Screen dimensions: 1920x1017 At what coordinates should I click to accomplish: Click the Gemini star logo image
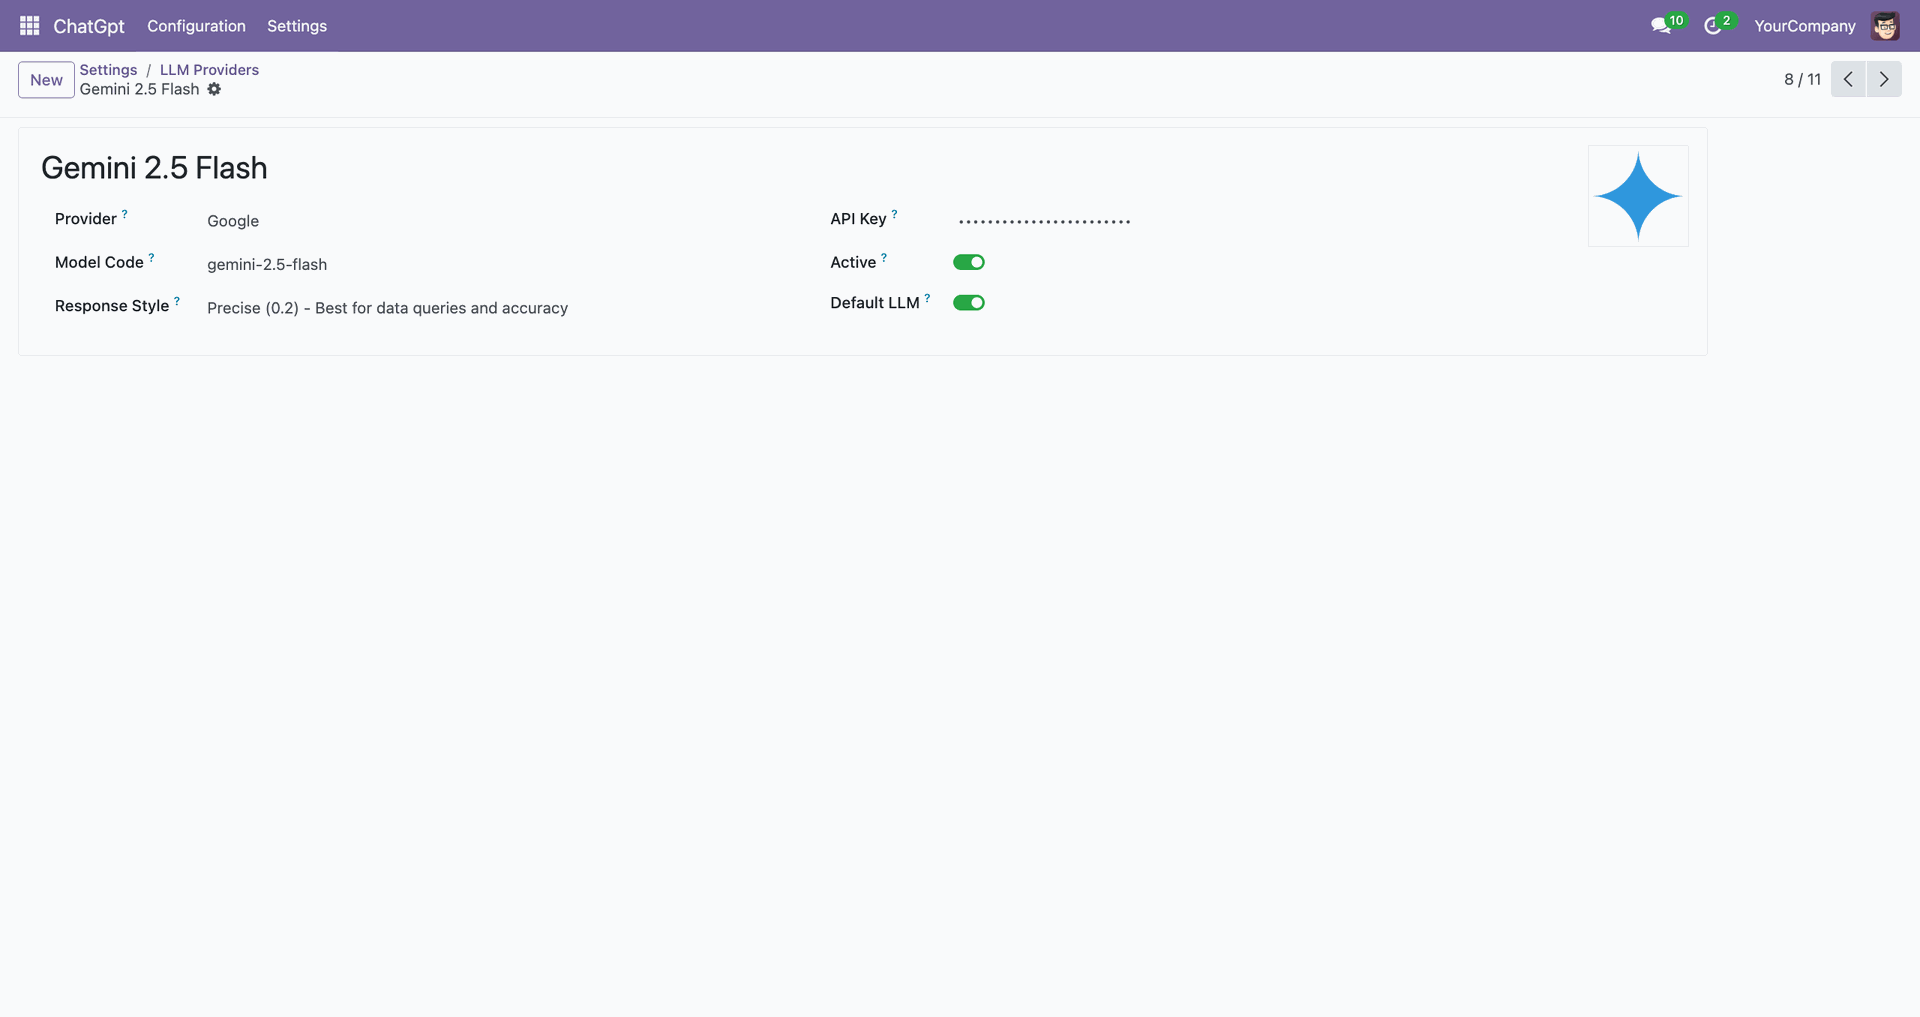[1638, 196]
